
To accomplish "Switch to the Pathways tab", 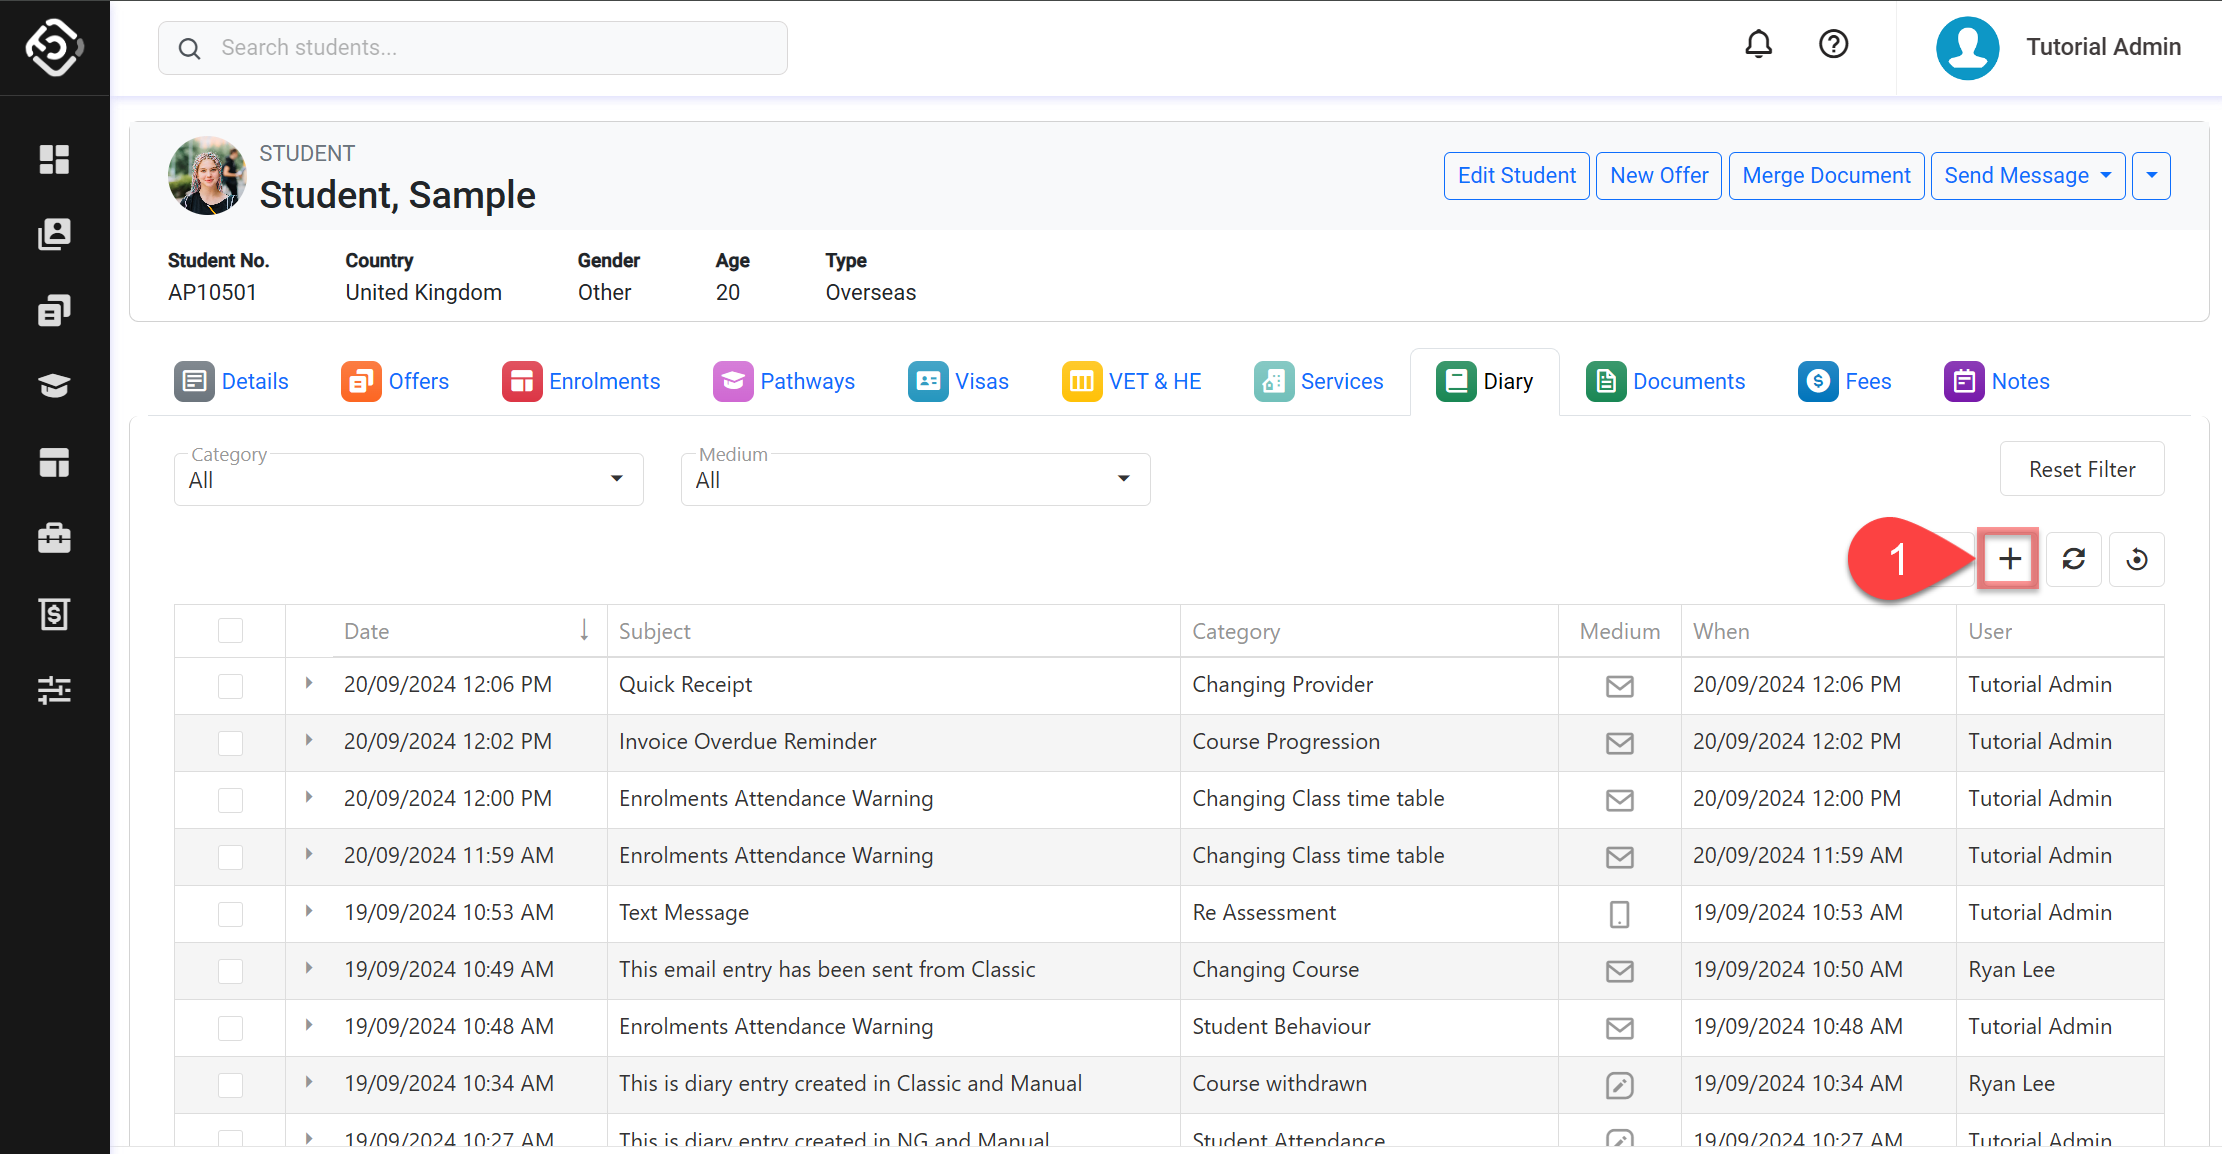I will 784,381.
